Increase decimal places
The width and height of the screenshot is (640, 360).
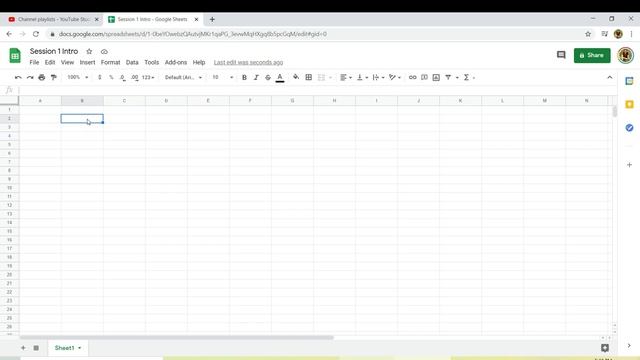tap(134, 77)
